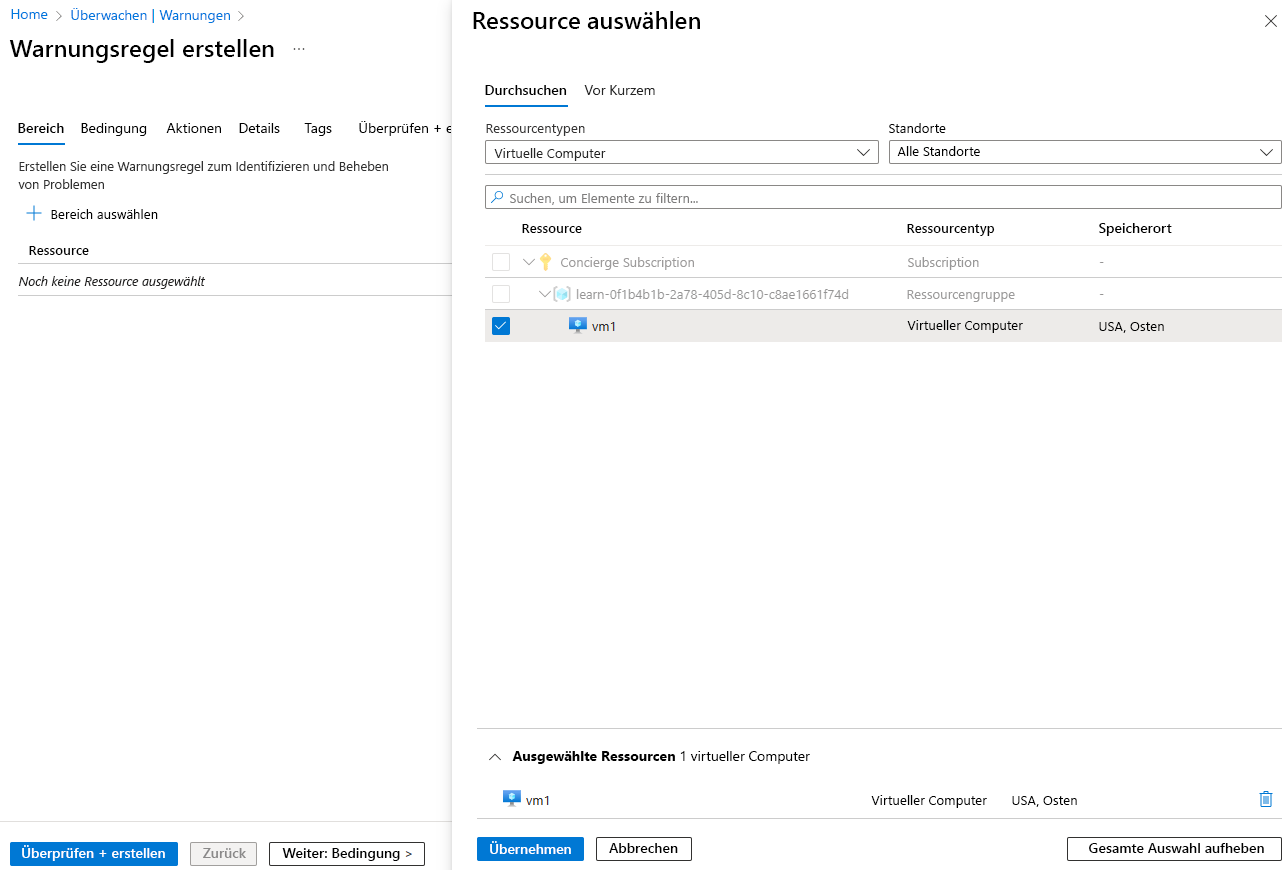Click the Ressourcengruppe type cell
The height and width of the screenshot is (870, 1284).
click(x=961, y=294)
